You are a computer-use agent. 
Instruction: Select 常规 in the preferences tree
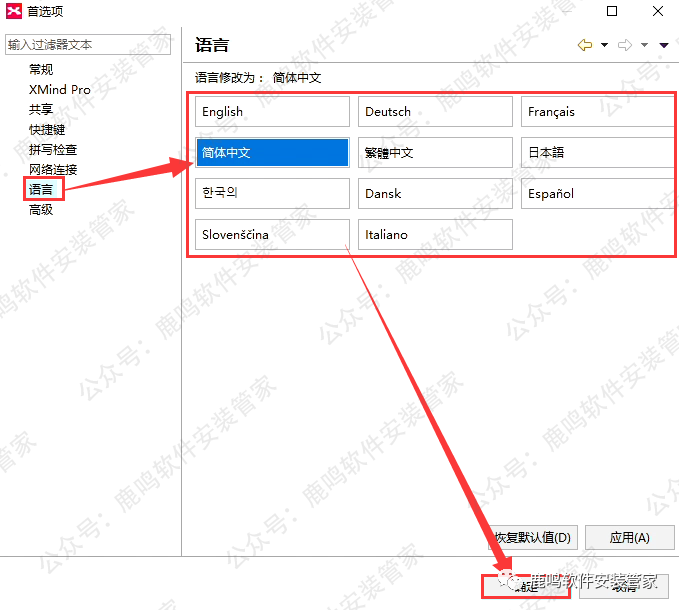(x=41, y=70)
